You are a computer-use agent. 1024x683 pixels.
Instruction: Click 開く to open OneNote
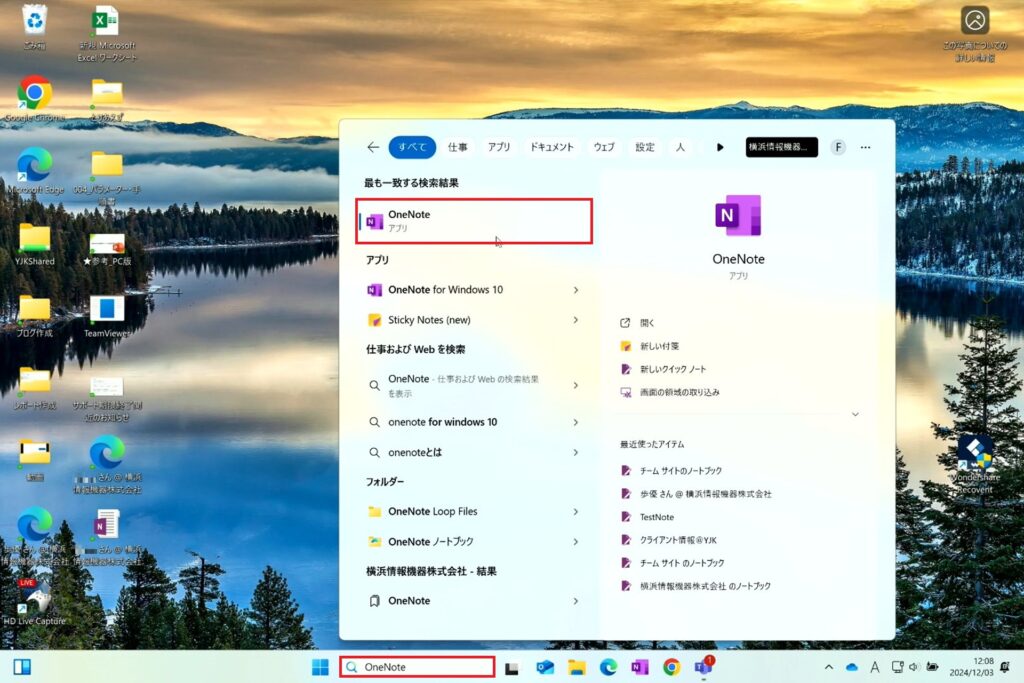(x=647, y=323)
